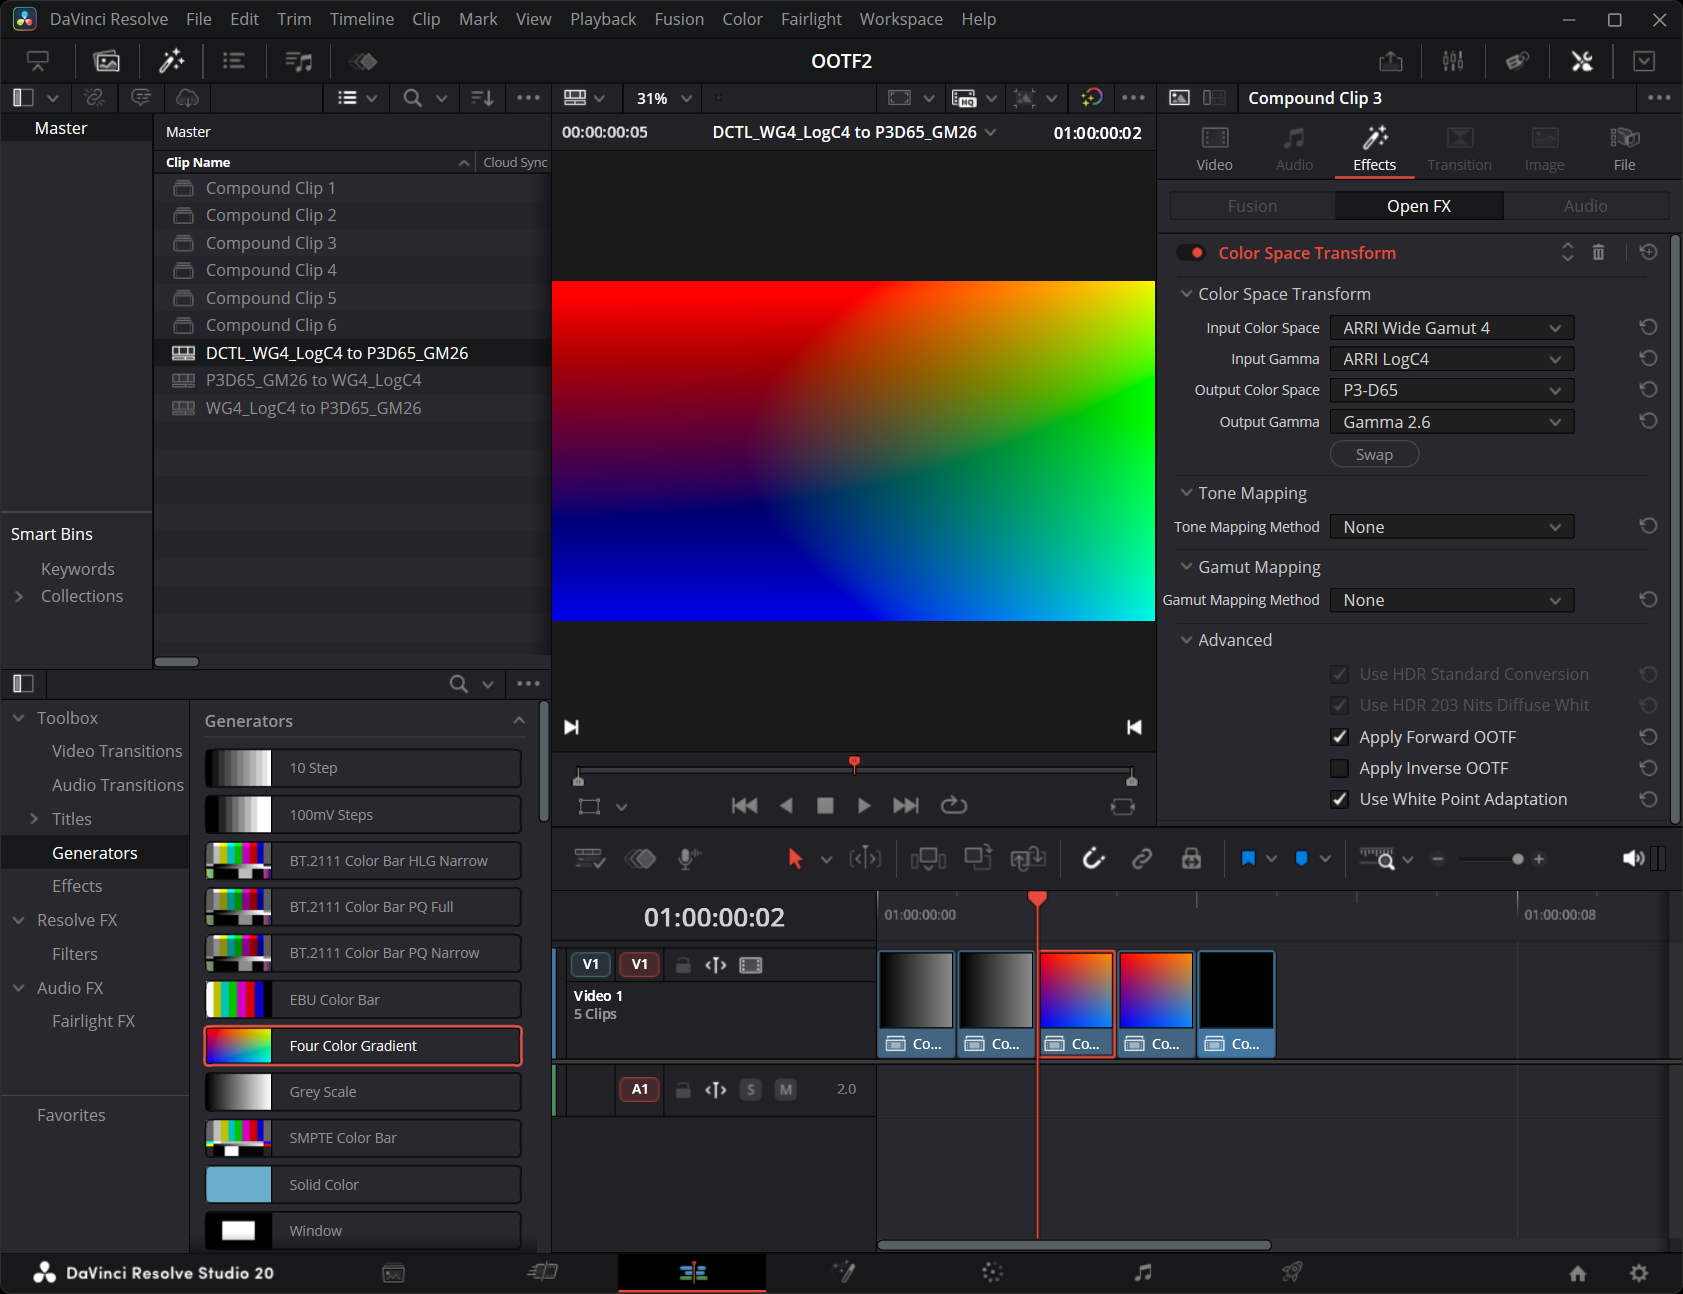The width and height of the screenshot is (1683, 1294).
Task: Choose the Trim Edit Mode tool
Action: (865, 858)
